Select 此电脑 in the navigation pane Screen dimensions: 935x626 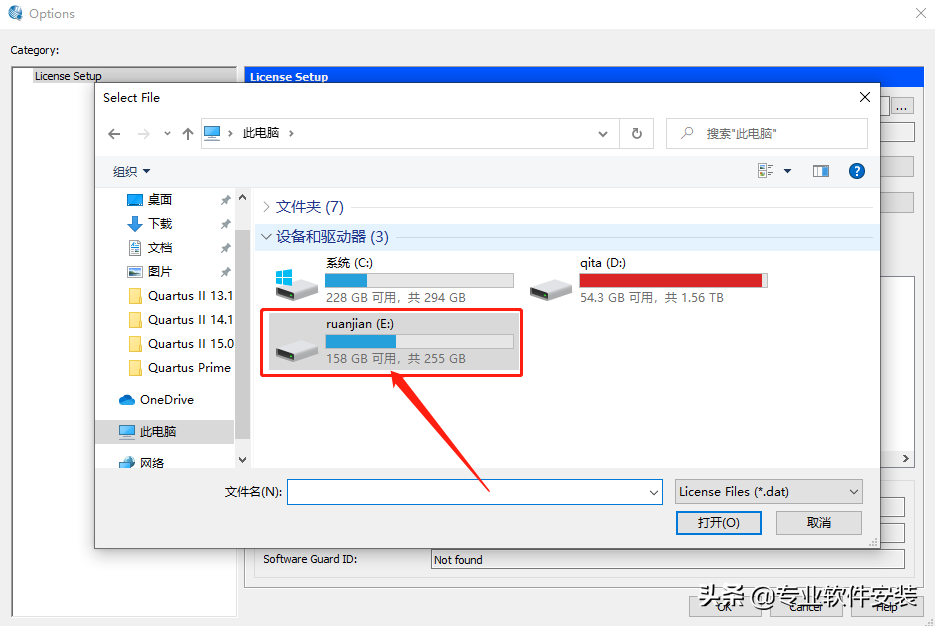165,432
